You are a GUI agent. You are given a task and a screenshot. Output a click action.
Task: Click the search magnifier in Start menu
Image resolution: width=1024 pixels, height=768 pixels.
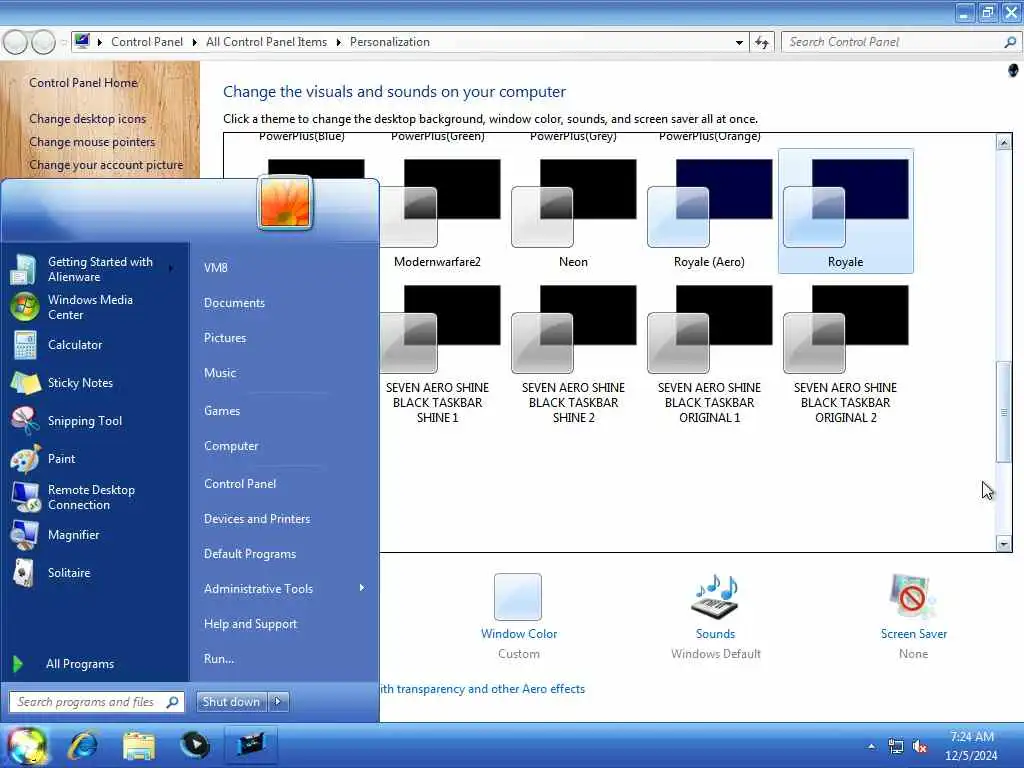[172, 702]
